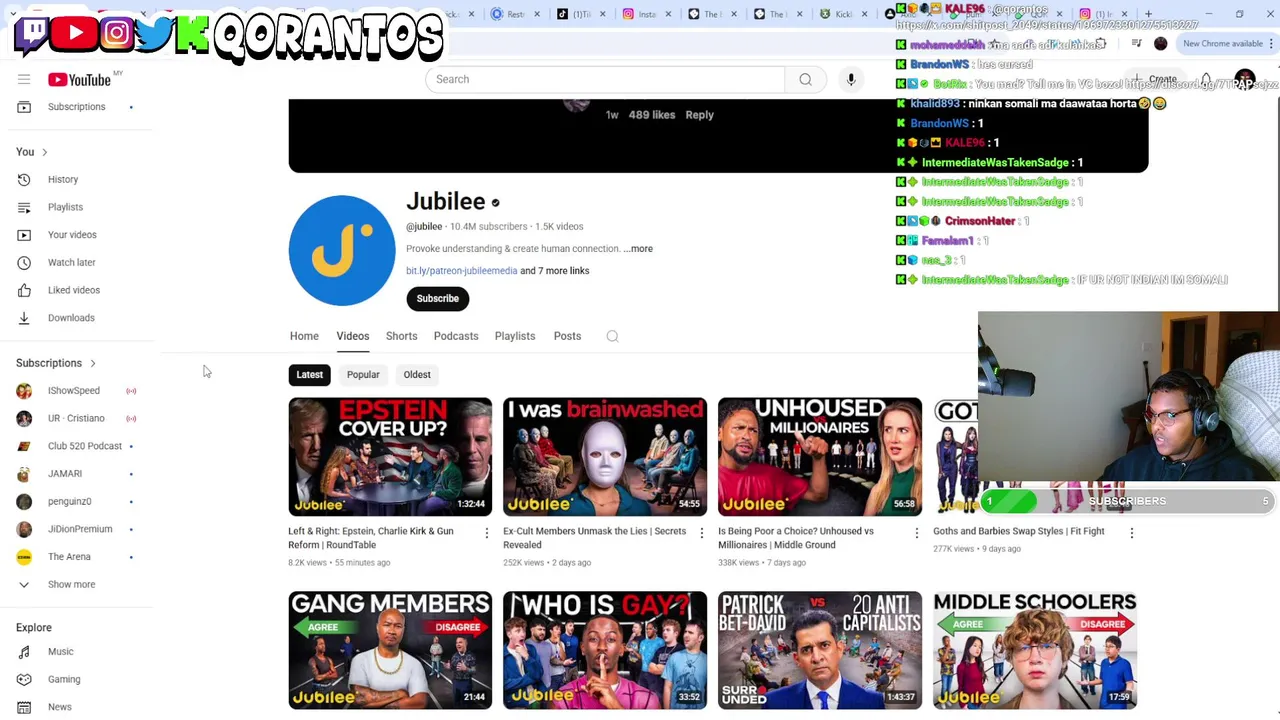Switch to the channel Home tab
The width and height of the screenshot is (1280, 720).
click(x=304, y=336)
